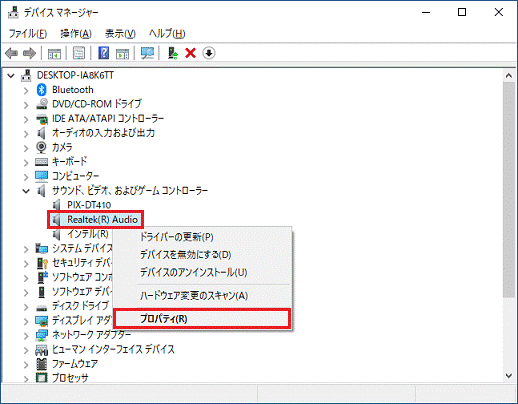Viewport: 518px width, 404px height.
Task: Open the ヘルプ(H) menu
Action: pyautogui.click(x=167, y=34)
